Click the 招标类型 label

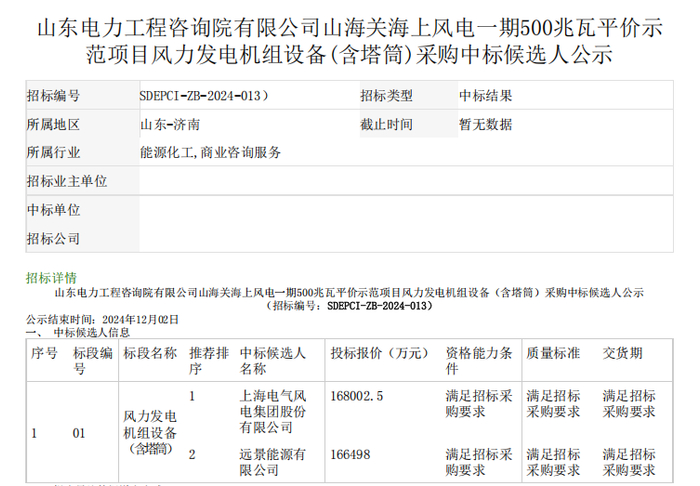(x=387, y=96)
